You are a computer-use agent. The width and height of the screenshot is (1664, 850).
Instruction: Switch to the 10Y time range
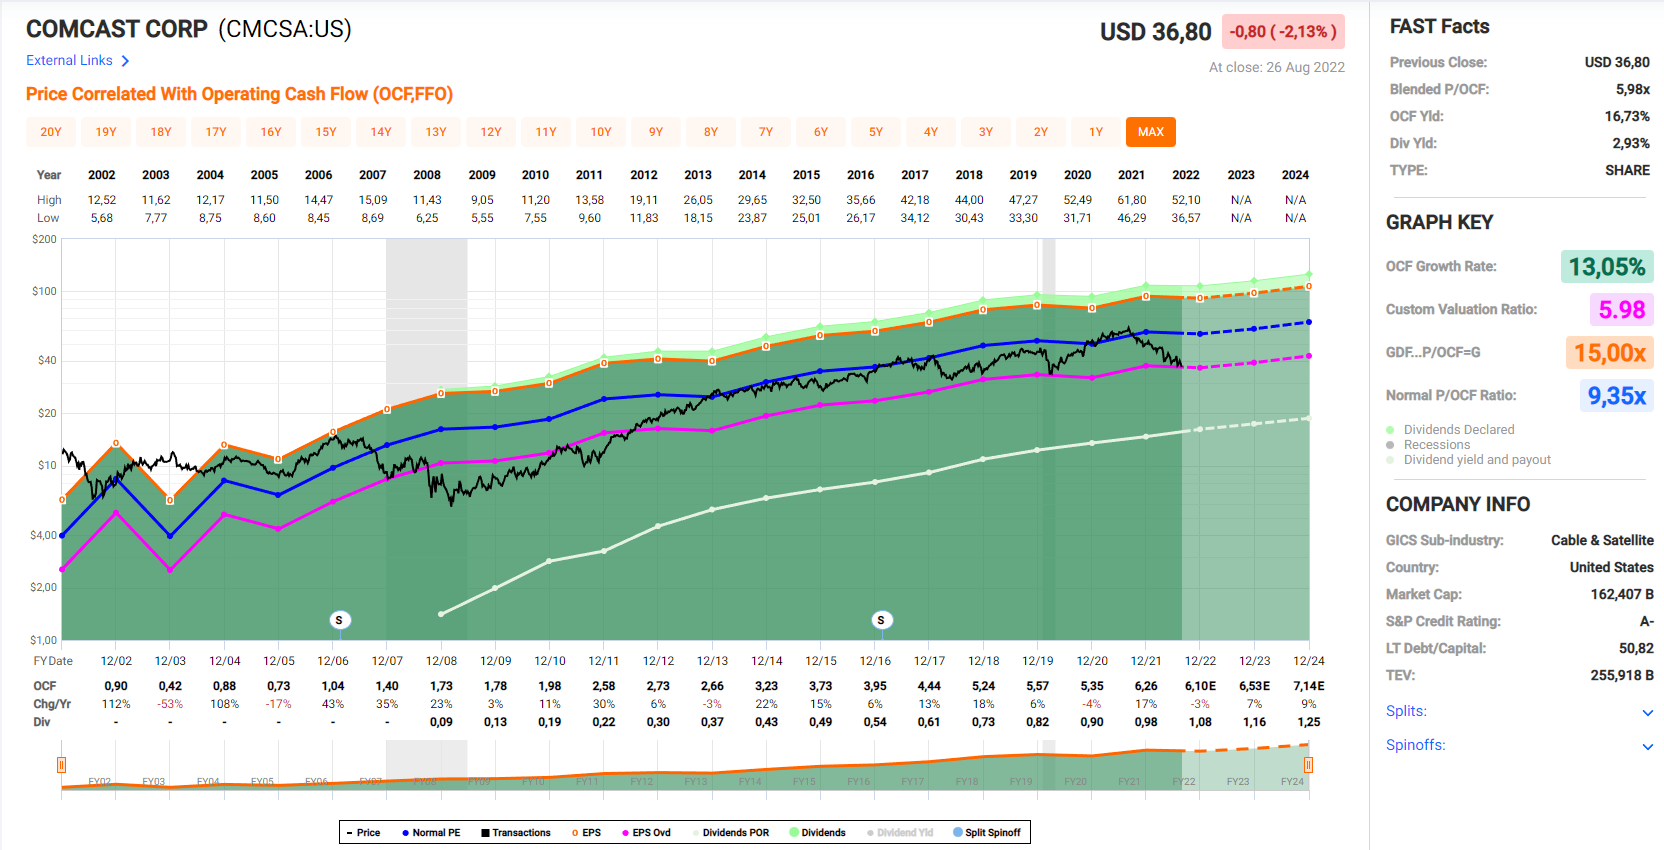tap(601, 132)
